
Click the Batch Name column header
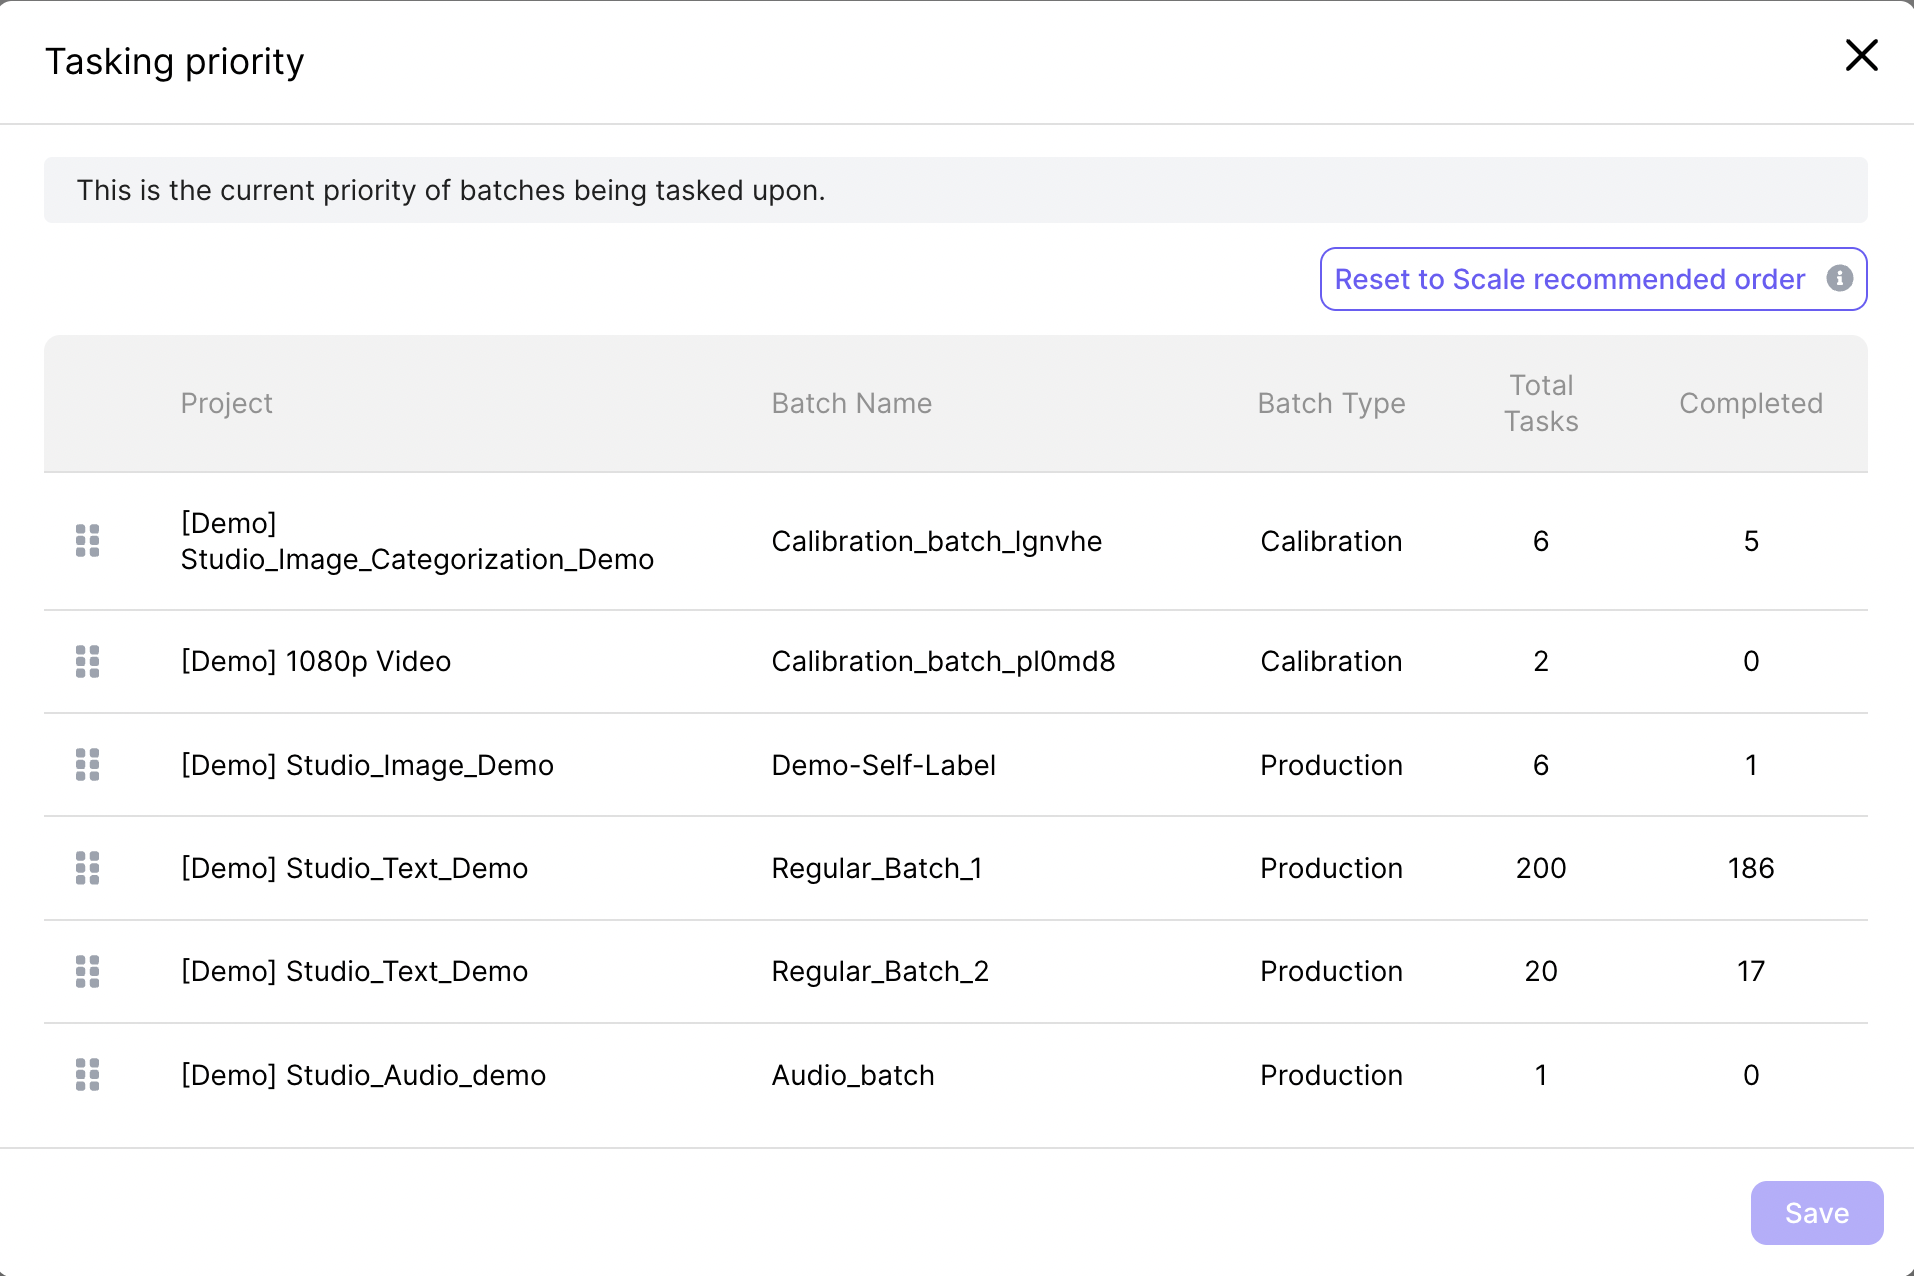(851, 403)
